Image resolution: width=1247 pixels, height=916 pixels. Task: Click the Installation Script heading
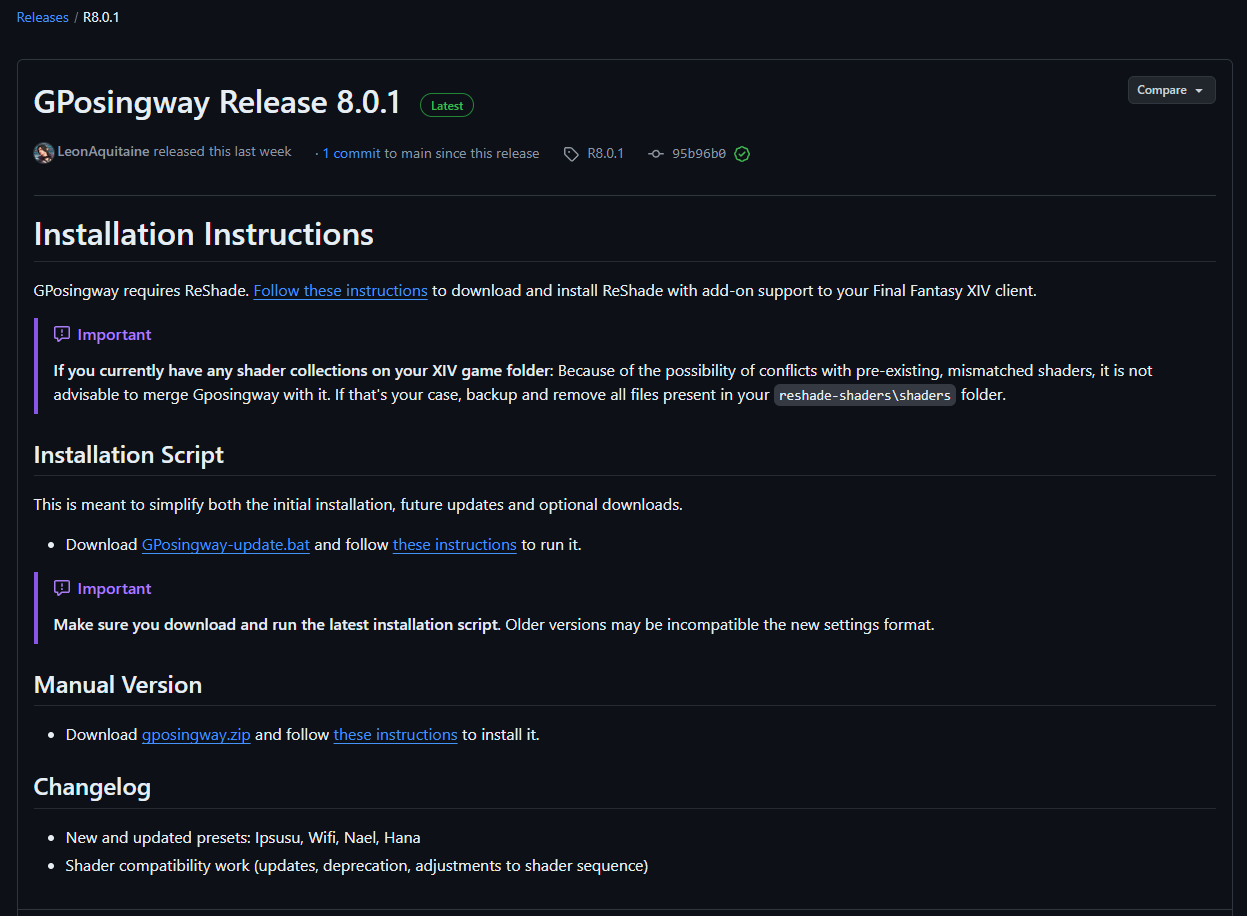[x=129, y=455]
